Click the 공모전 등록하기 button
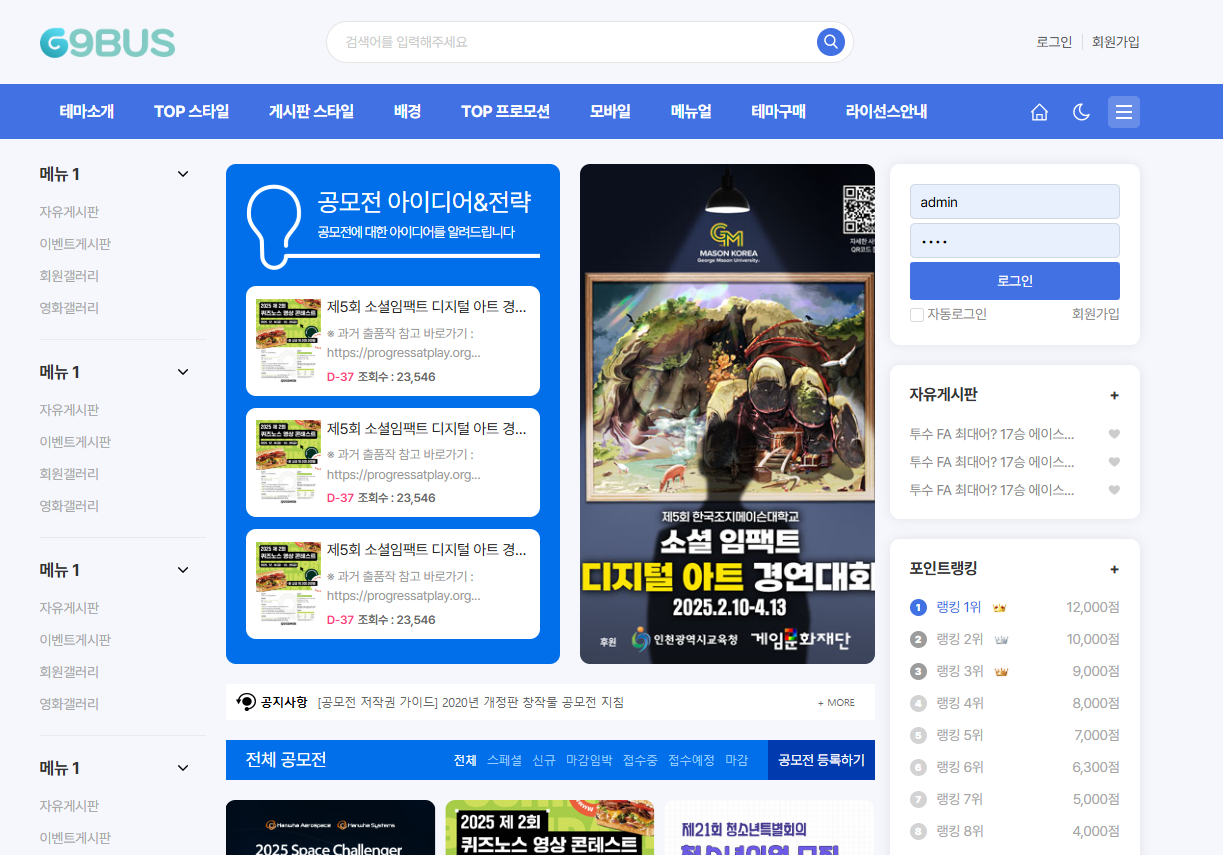This screenshot has width=1224, height=855. click(820, 760)
